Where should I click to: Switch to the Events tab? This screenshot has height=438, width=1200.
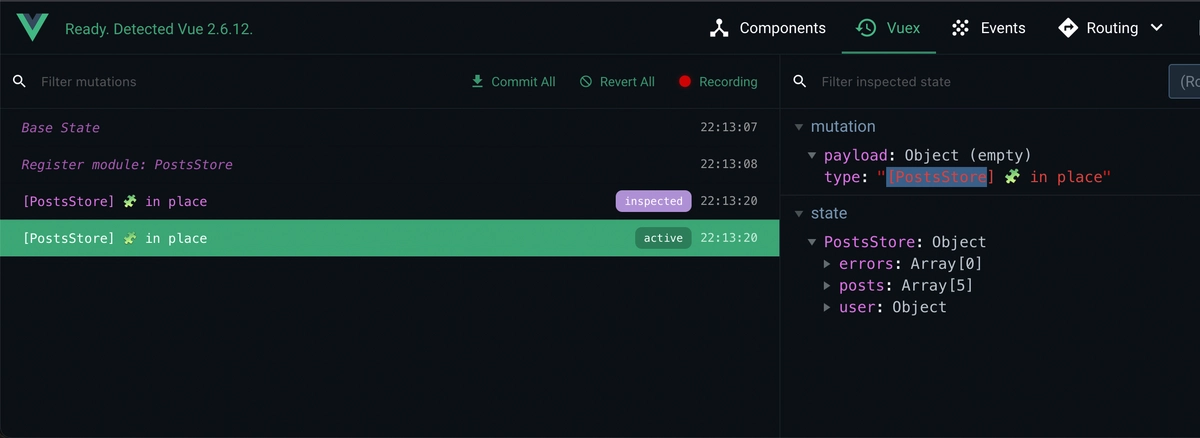[x=1002, y=28]
